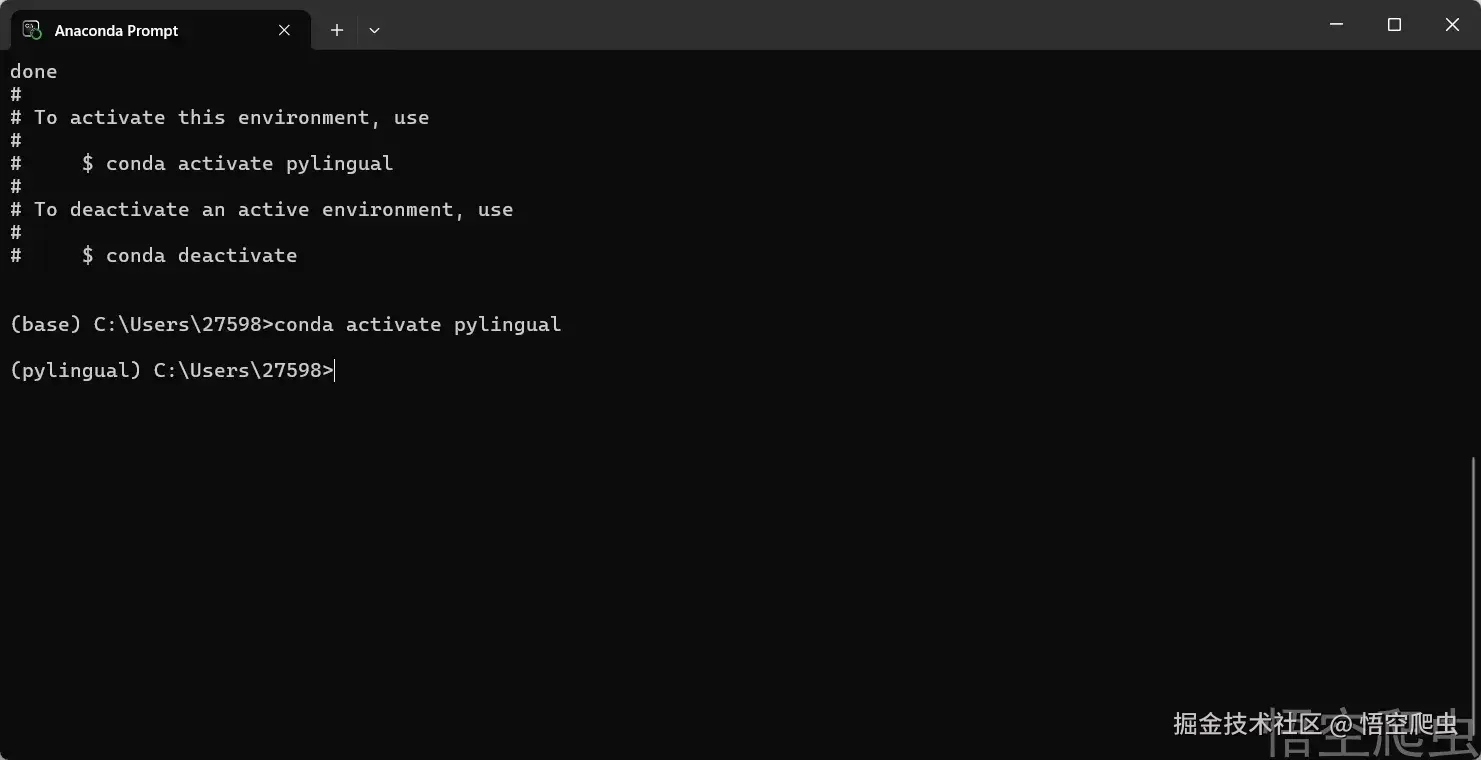The height and width of the screenshot is (760, 1481).
Task: Minimize the terminal window
Action: [x=1336, y=25]
